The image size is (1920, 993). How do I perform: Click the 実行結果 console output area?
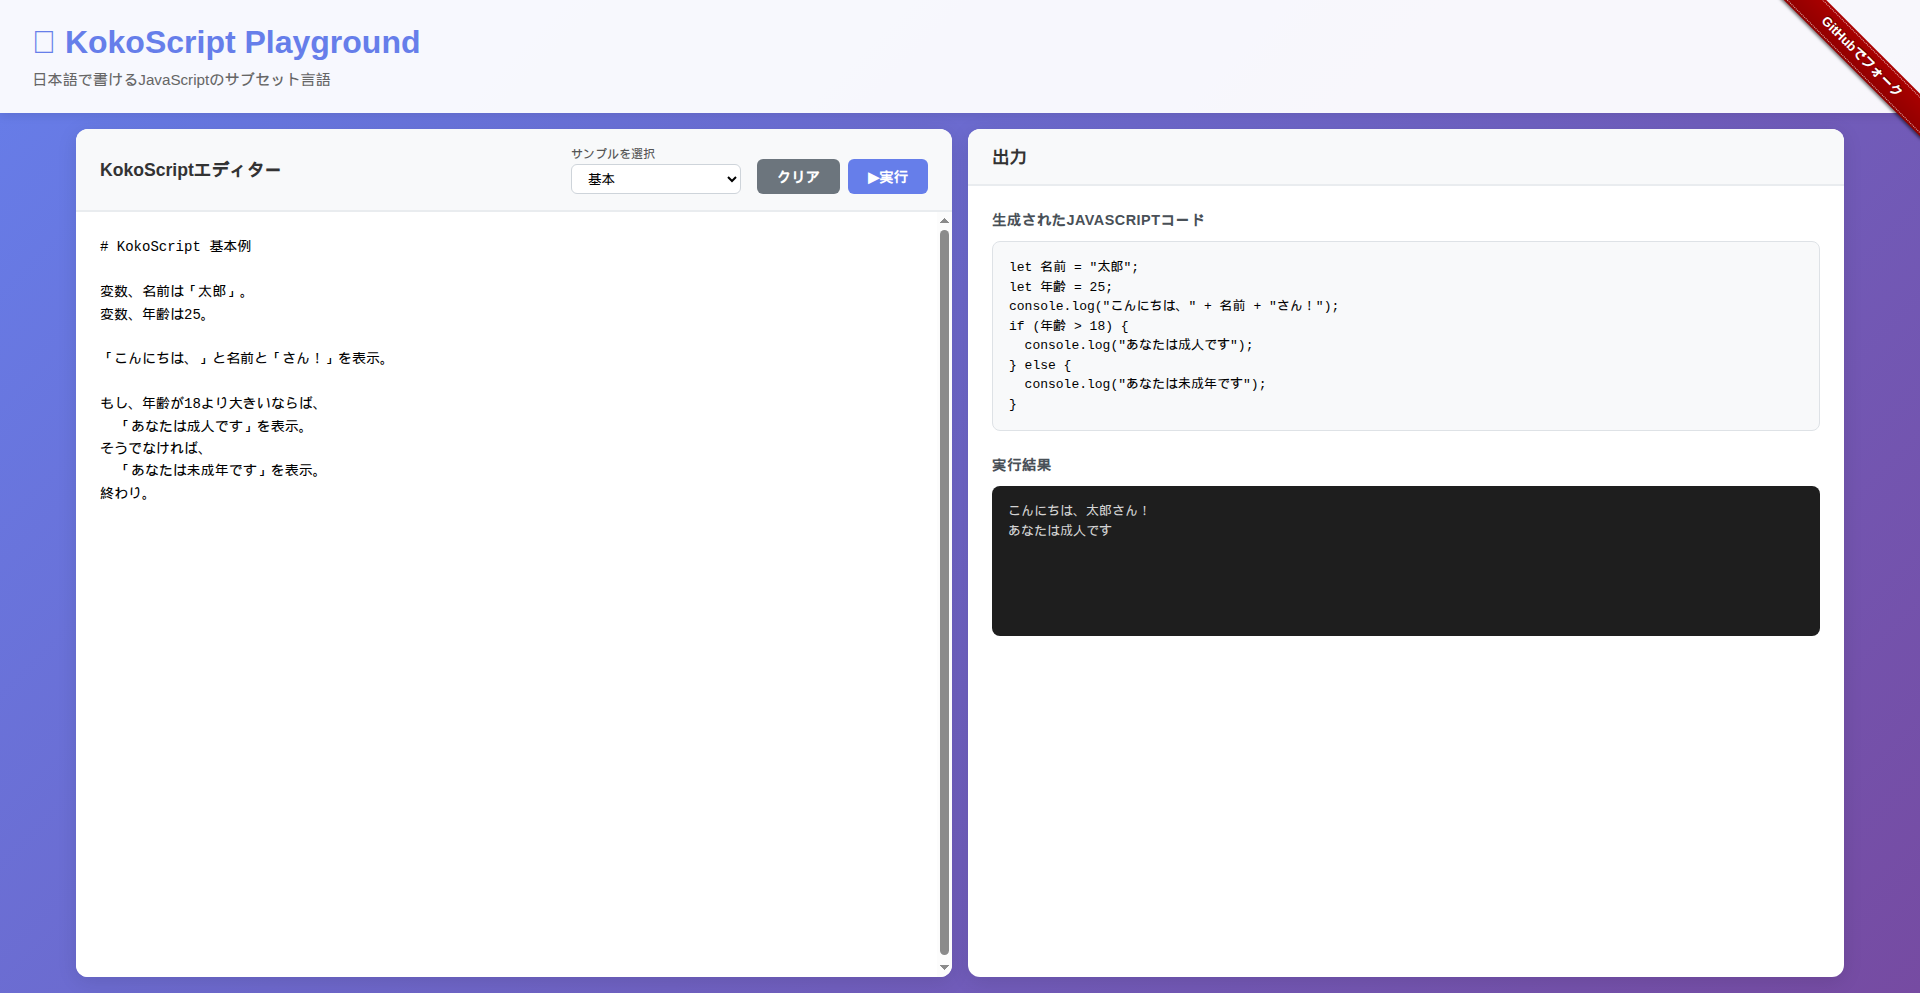pyautogui.click(x=1405, y=560)
